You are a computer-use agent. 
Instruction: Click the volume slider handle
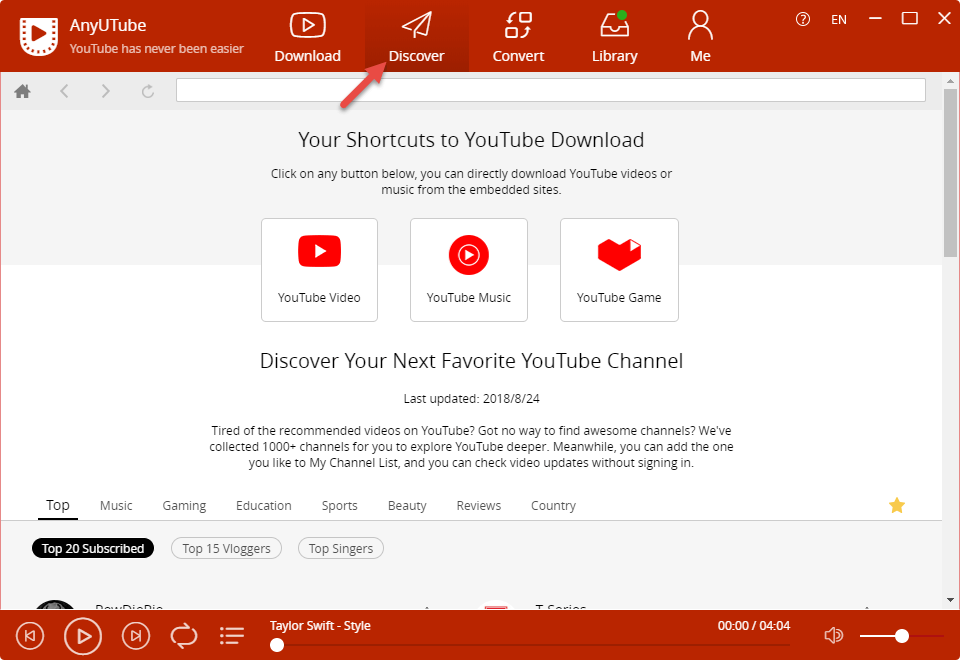[x=901, y=636]
